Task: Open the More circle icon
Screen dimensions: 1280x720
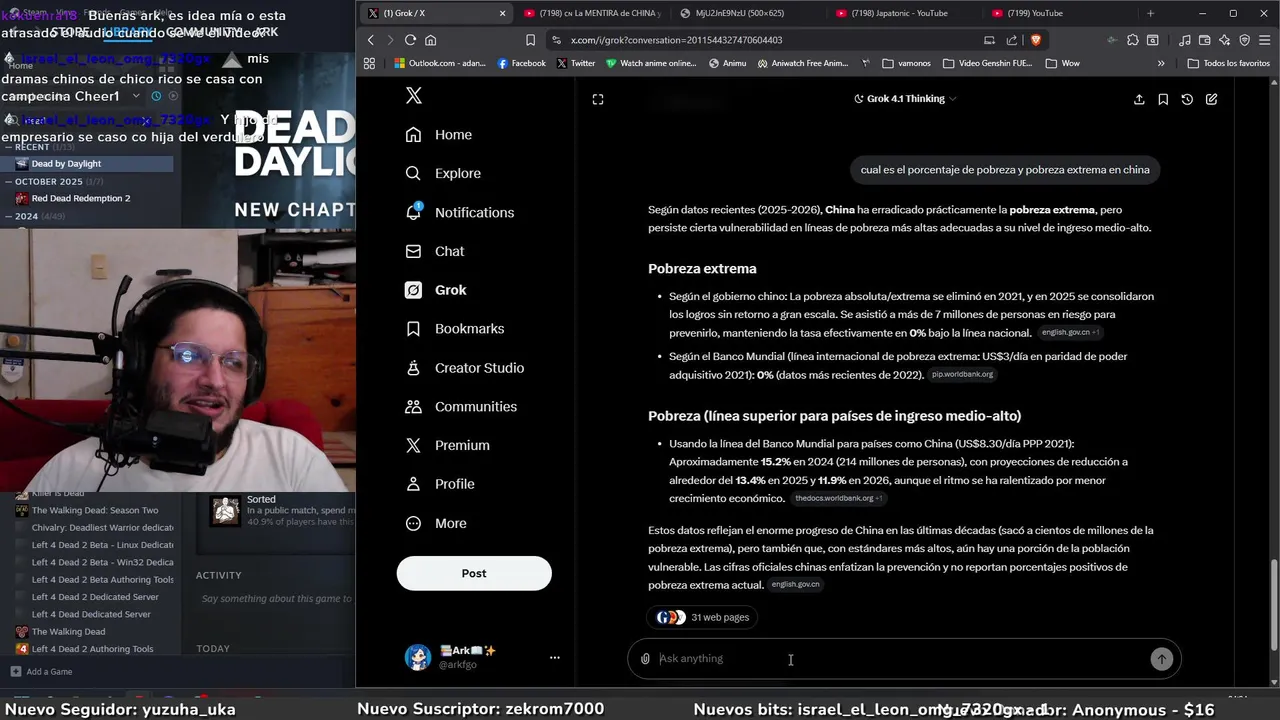Action: click(413, 523)
